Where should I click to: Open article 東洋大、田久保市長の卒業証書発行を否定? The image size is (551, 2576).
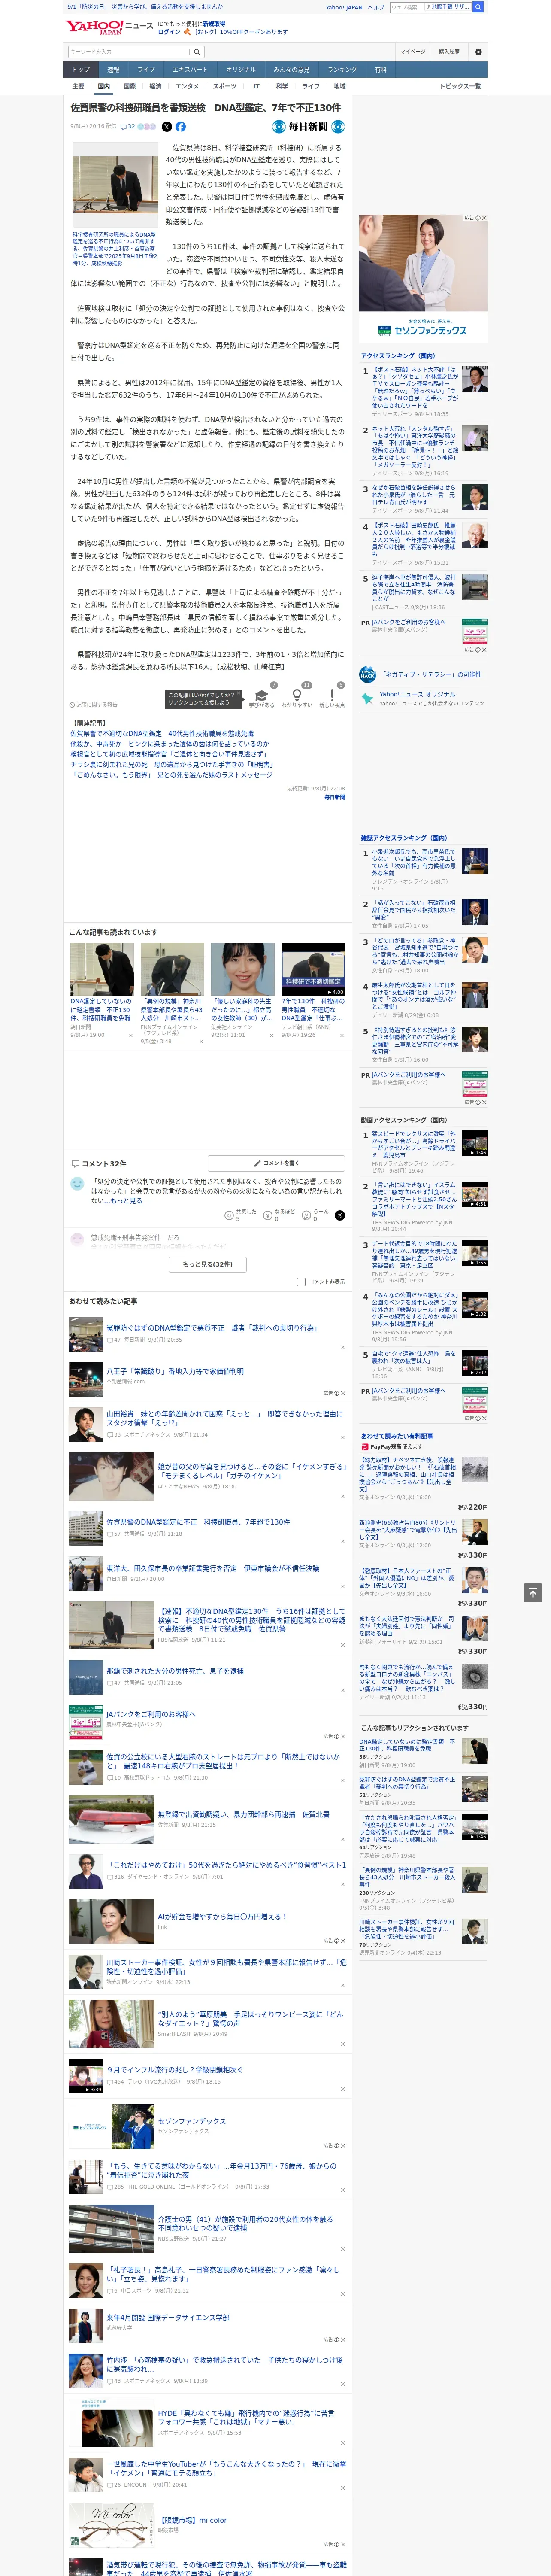tap(213, 1568)
